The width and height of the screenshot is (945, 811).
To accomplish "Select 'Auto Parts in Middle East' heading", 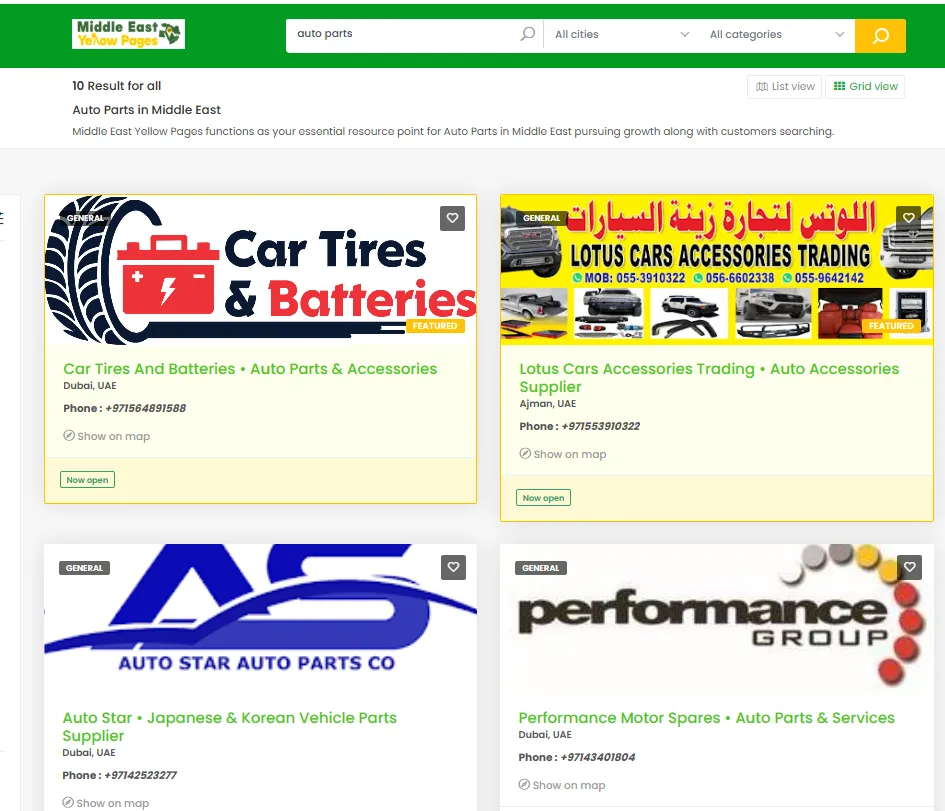I will point(146,110).
